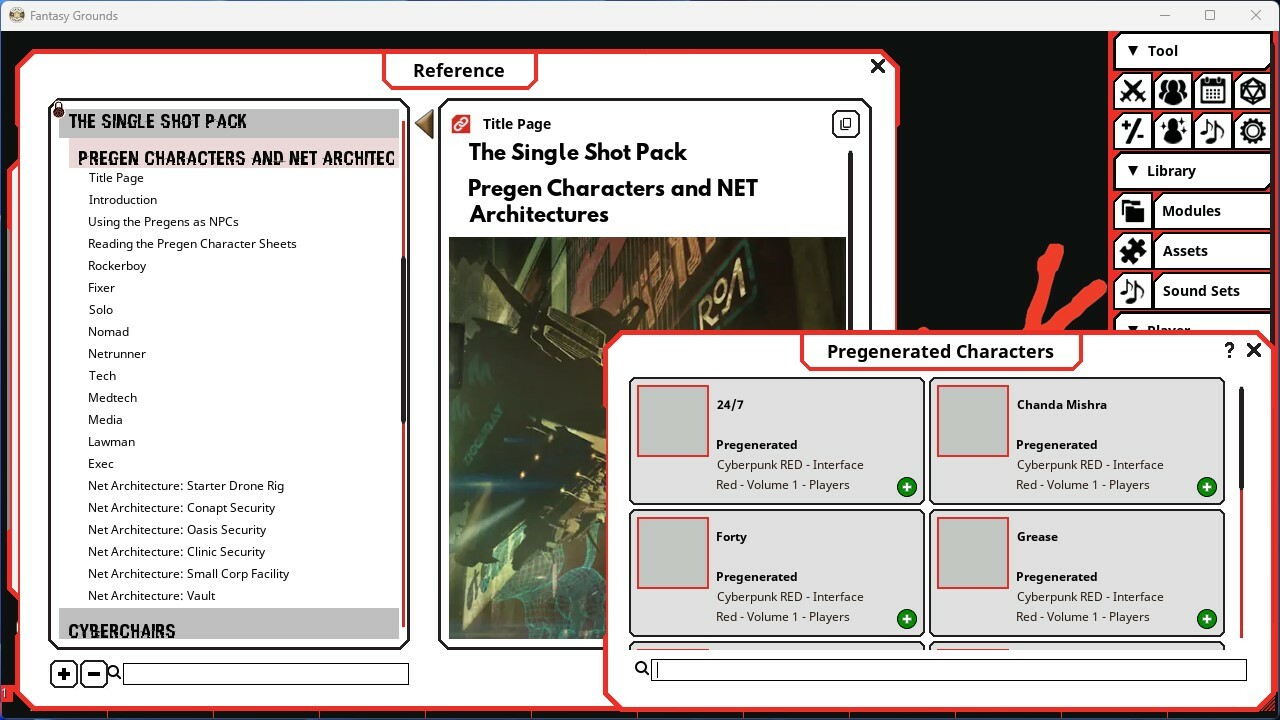Add Forty using the green plus button

tap(906, 619)
